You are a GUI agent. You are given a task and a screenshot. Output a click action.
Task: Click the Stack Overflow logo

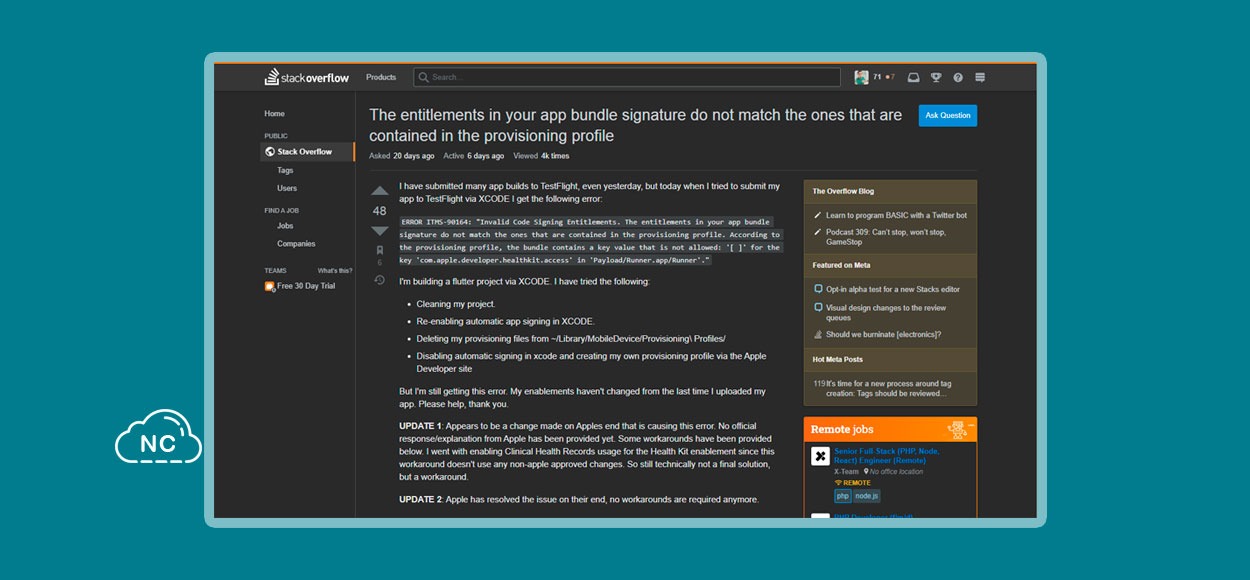pyautogui.click(x=309, y=77)
